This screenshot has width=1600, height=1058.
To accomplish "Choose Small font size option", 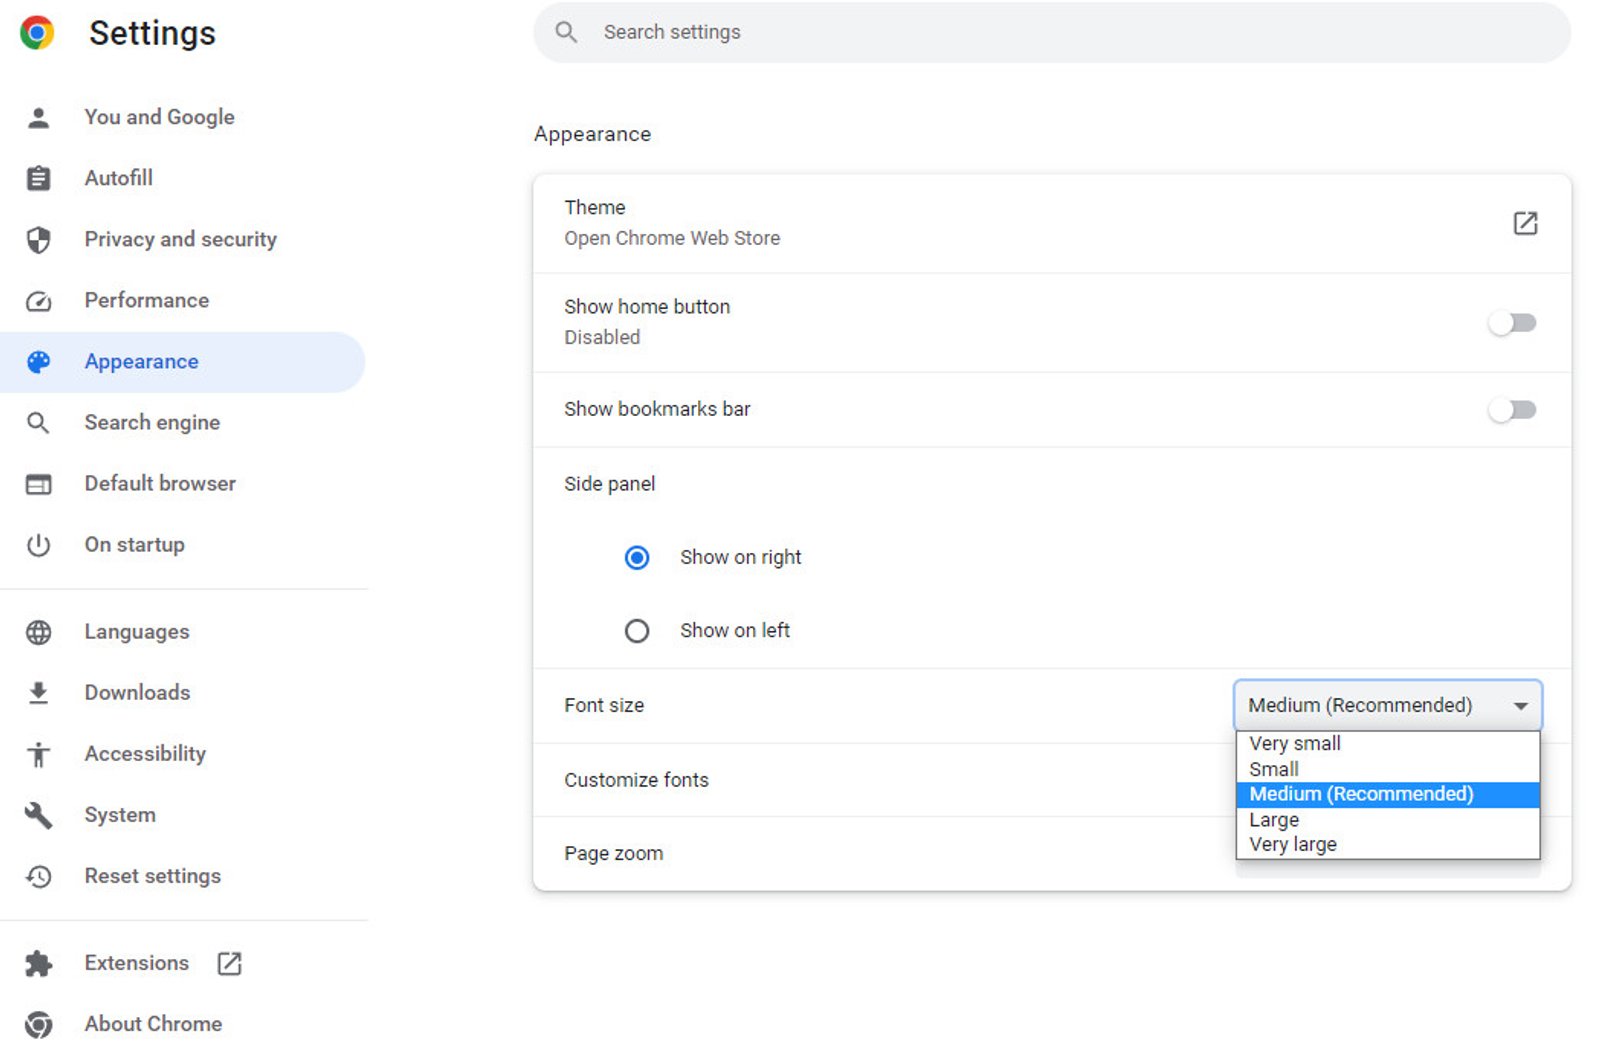I will pos(1388,769).
